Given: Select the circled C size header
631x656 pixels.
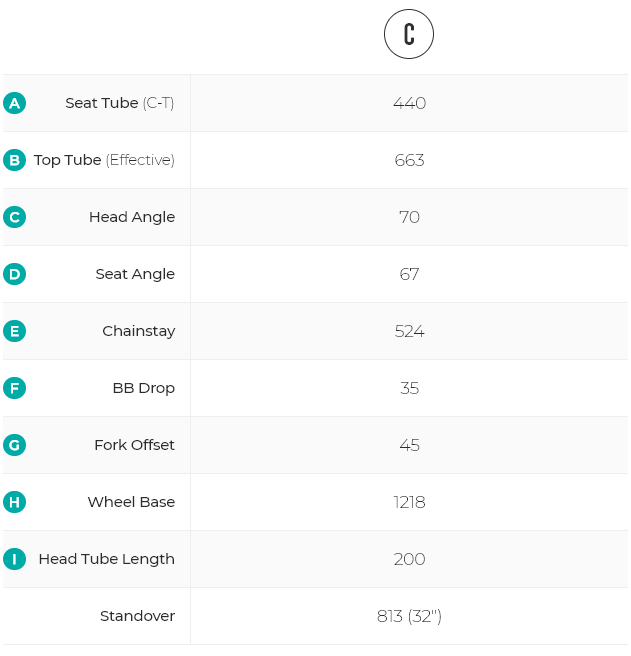Looking at the screenshot, I should (409, 35).
